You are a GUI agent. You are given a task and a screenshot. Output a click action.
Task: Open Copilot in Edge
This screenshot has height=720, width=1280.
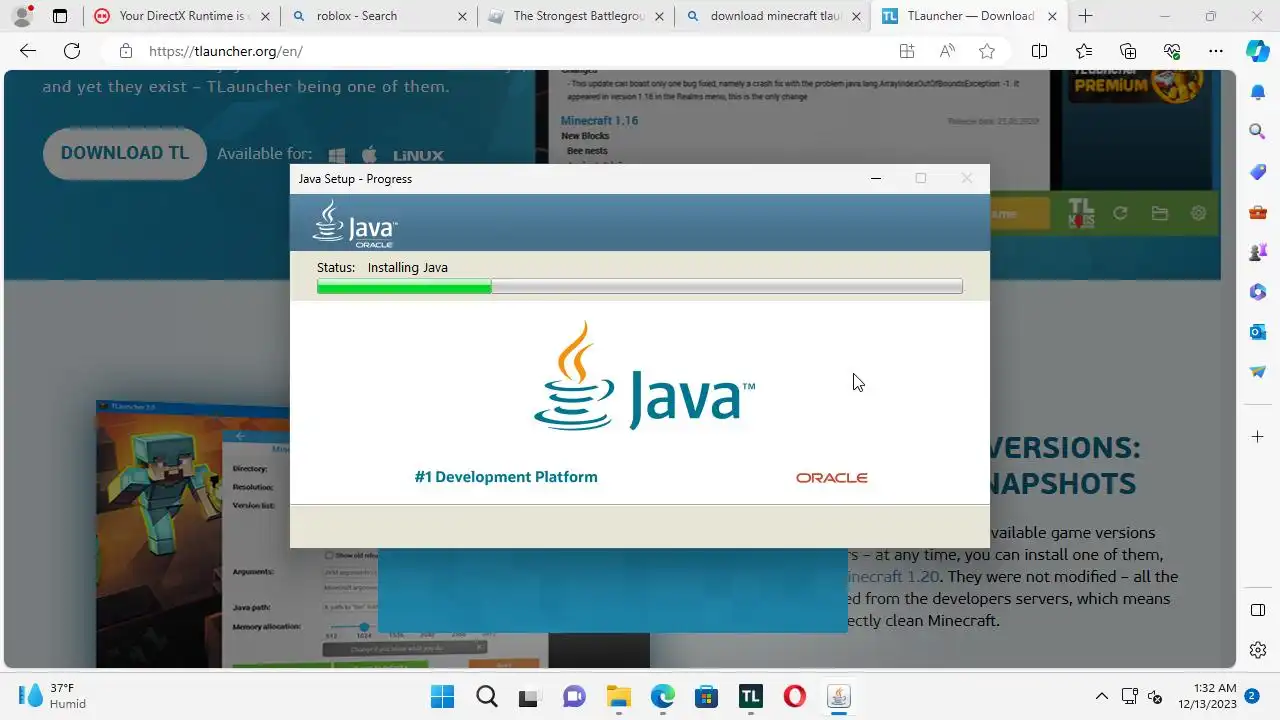point(1258,51)
